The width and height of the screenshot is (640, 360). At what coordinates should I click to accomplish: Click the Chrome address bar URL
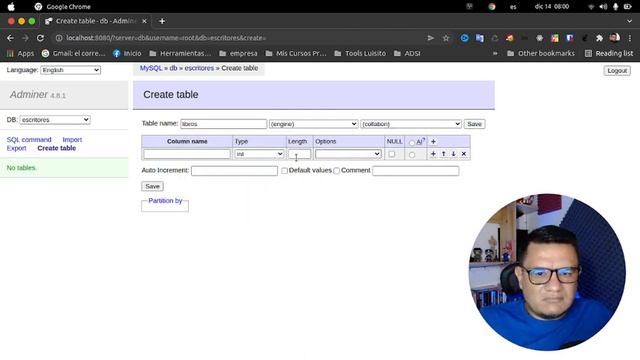point(166,38)
